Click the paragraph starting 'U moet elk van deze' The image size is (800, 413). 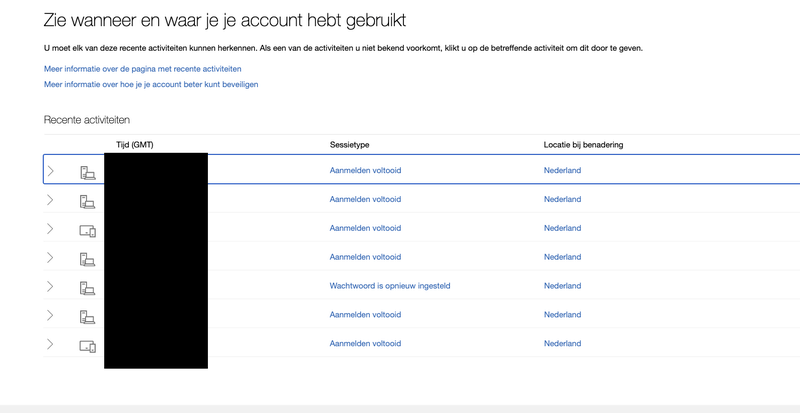tap(343, 48)
